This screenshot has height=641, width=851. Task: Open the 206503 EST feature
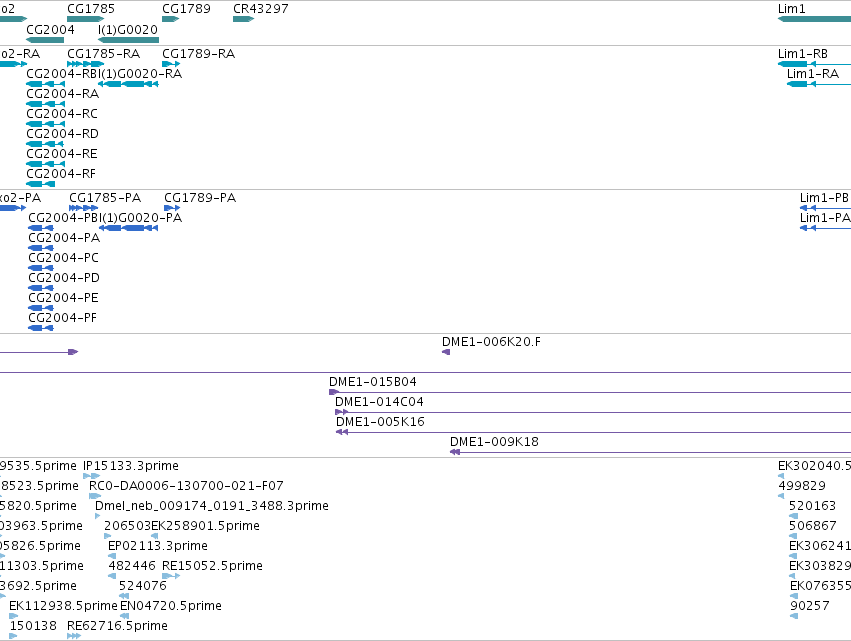pos(107,536)
